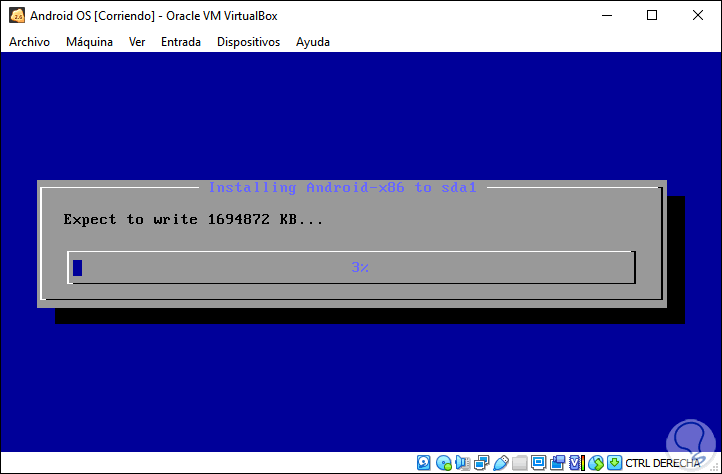The height and width of the screenshot is (474, 722).
Task: Click the CTRL DERECHA host key label
Action: 662,463
